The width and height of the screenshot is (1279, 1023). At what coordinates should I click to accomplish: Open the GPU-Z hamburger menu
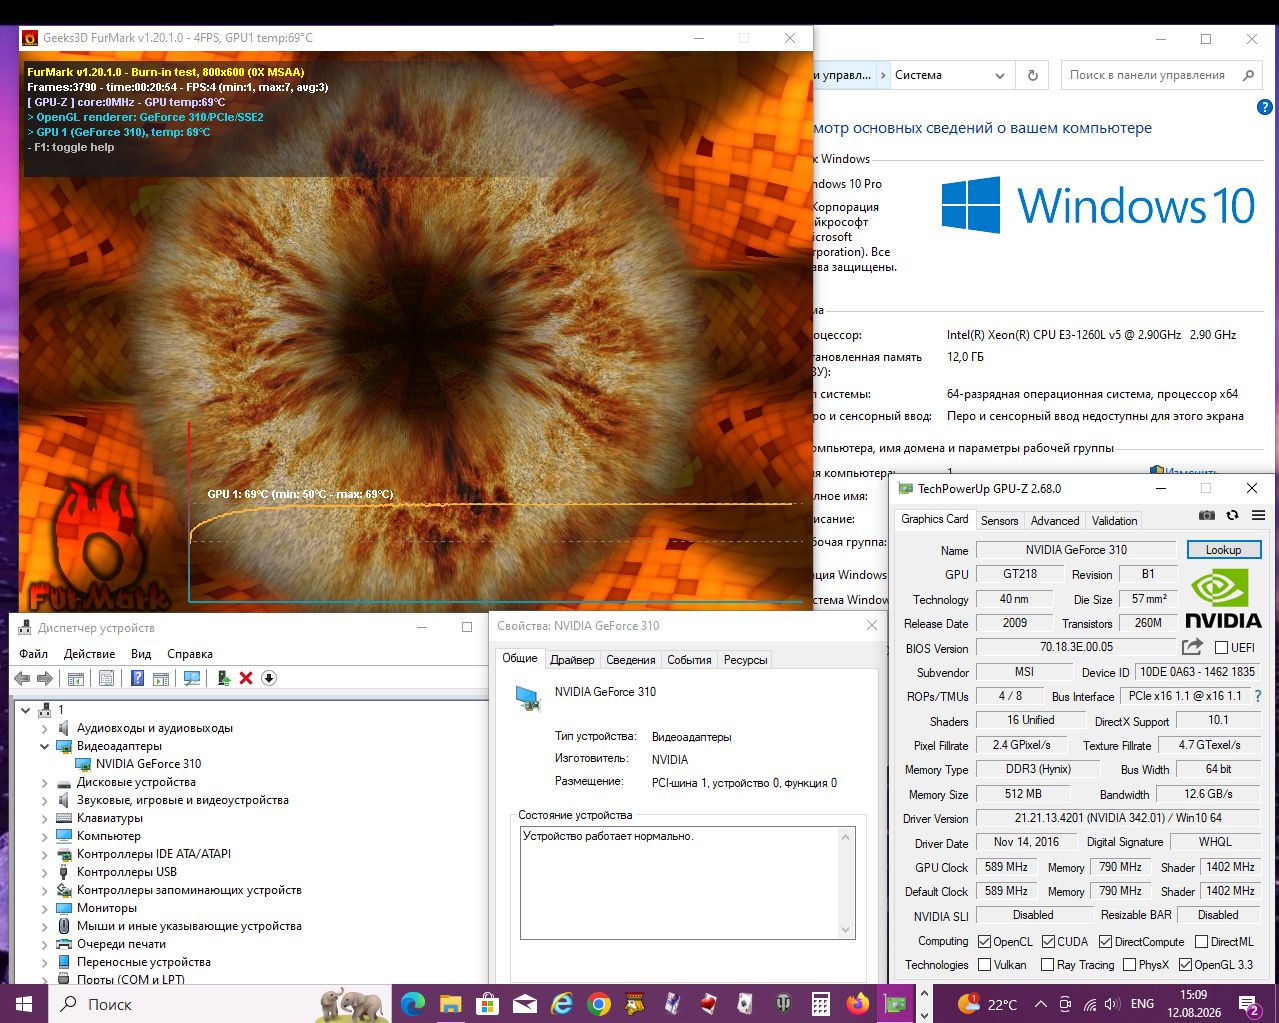tap(1258, 515)
